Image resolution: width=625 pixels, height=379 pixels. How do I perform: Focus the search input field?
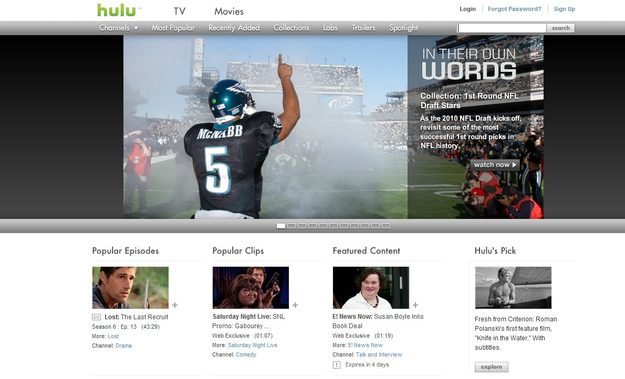click(502, 28)
